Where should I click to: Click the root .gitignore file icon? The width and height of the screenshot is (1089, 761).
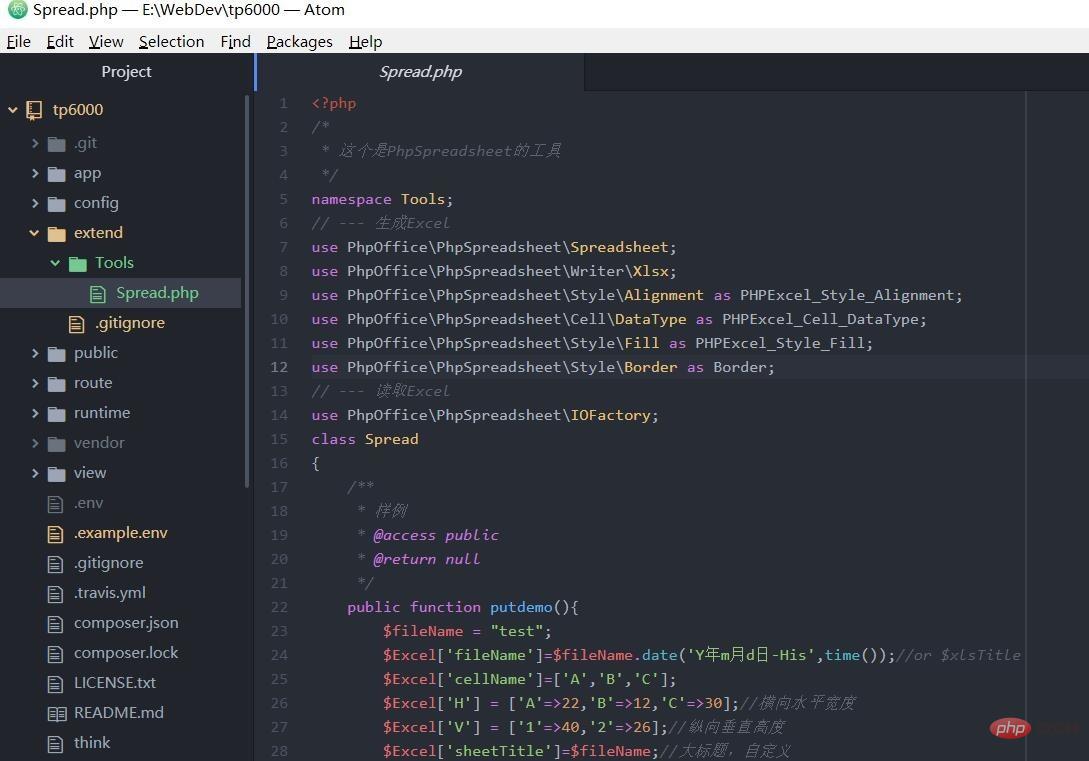55,563
